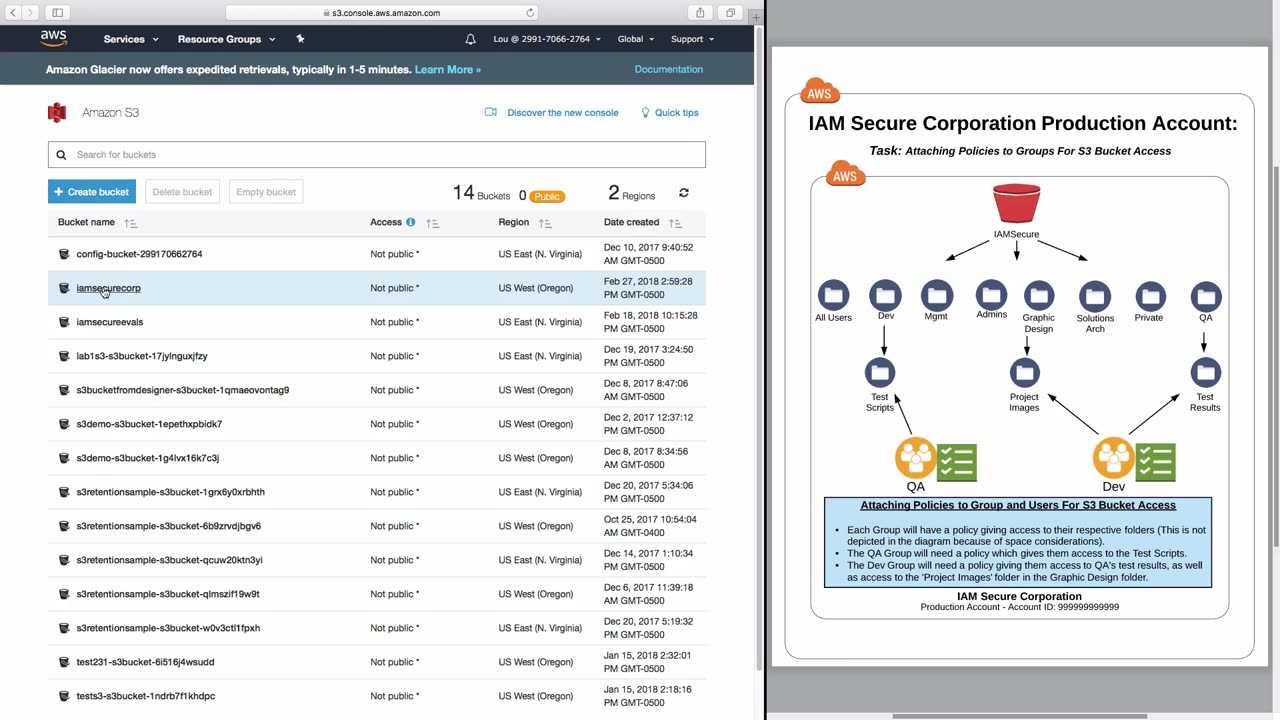Click the Graphic Design folder in diagram
The height and width of the screenshot is (720, 1280).
coord(1039,296)
